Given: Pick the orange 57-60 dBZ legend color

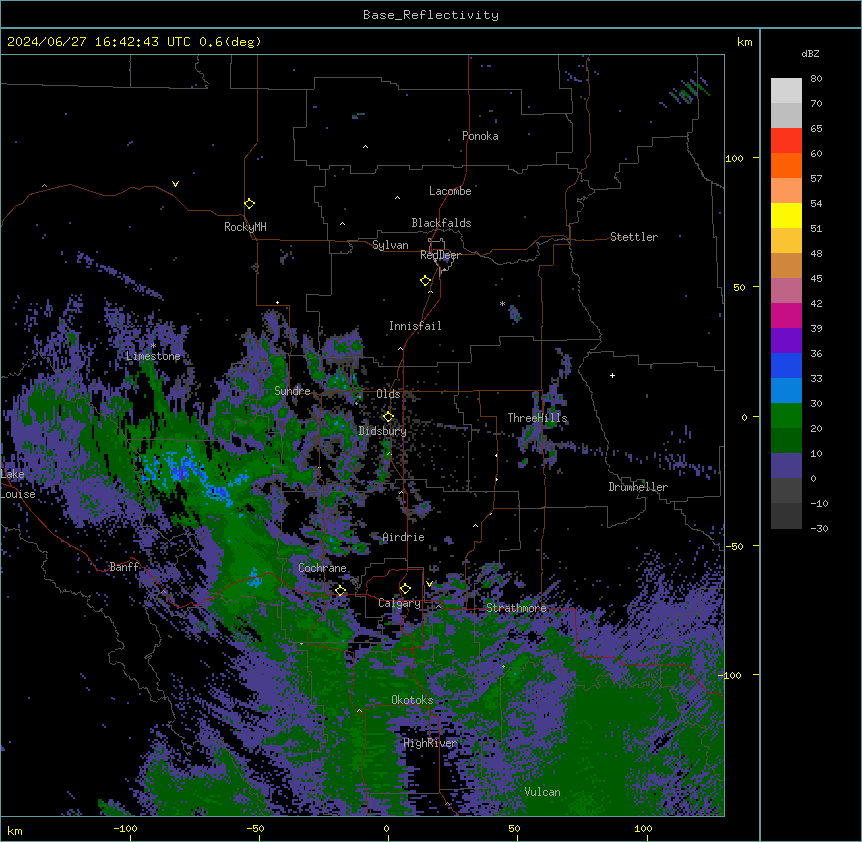Looking at the screenshot, I should point(786,165).
